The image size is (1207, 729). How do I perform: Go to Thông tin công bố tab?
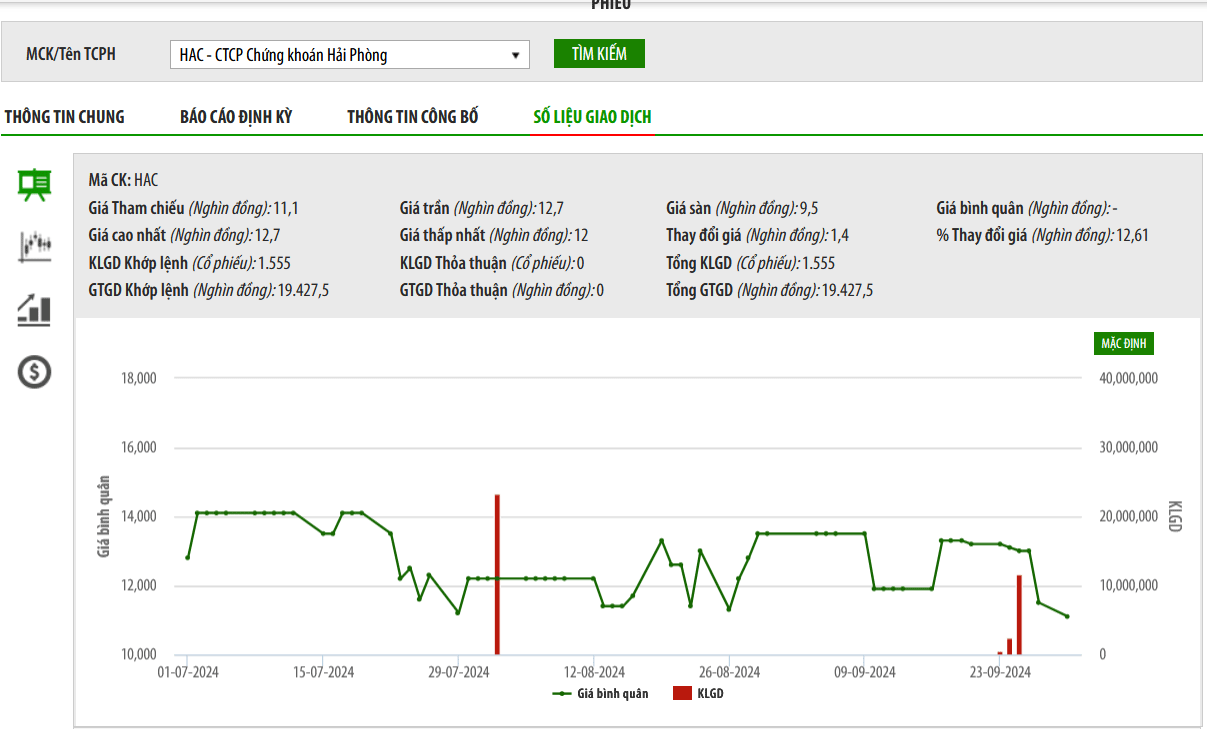coord(413,117)
